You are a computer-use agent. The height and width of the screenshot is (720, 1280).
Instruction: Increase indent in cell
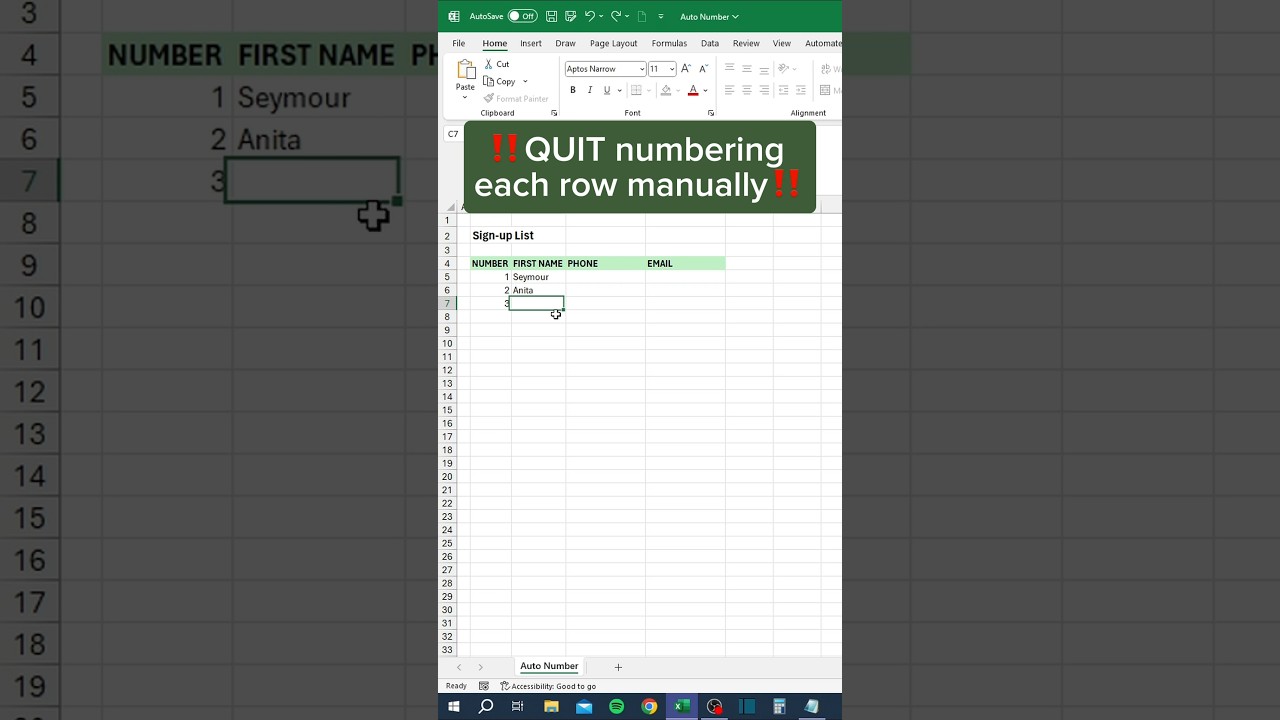(801, 90)
